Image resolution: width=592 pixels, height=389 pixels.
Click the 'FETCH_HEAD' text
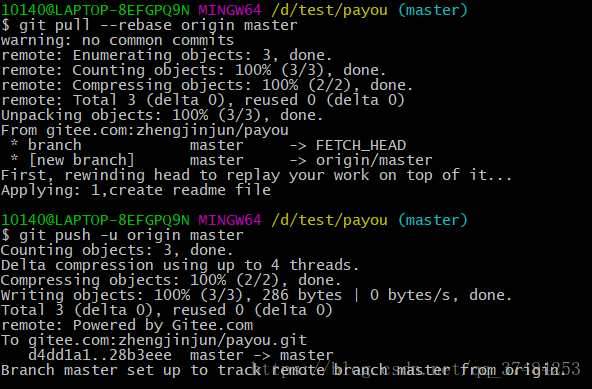pos(361,145)
